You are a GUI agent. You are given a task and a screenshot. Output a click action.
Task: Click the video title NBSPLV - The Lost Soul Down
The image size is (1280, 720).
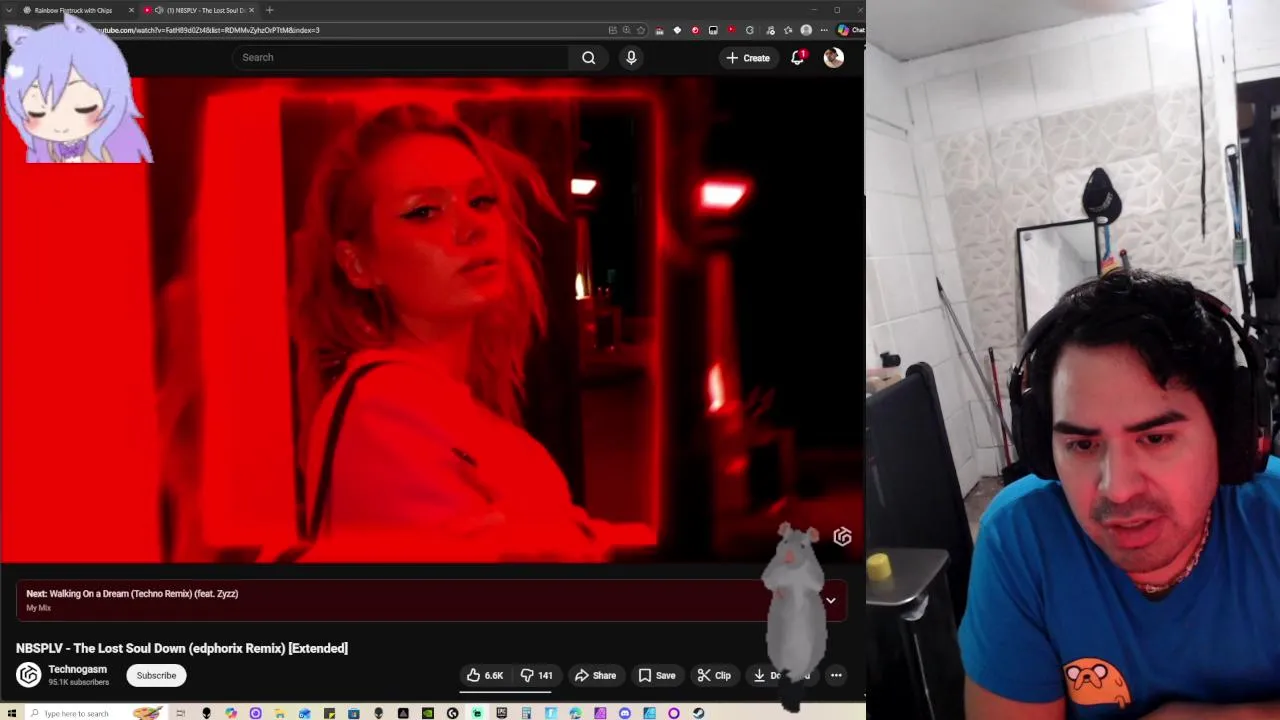point(182,648)
